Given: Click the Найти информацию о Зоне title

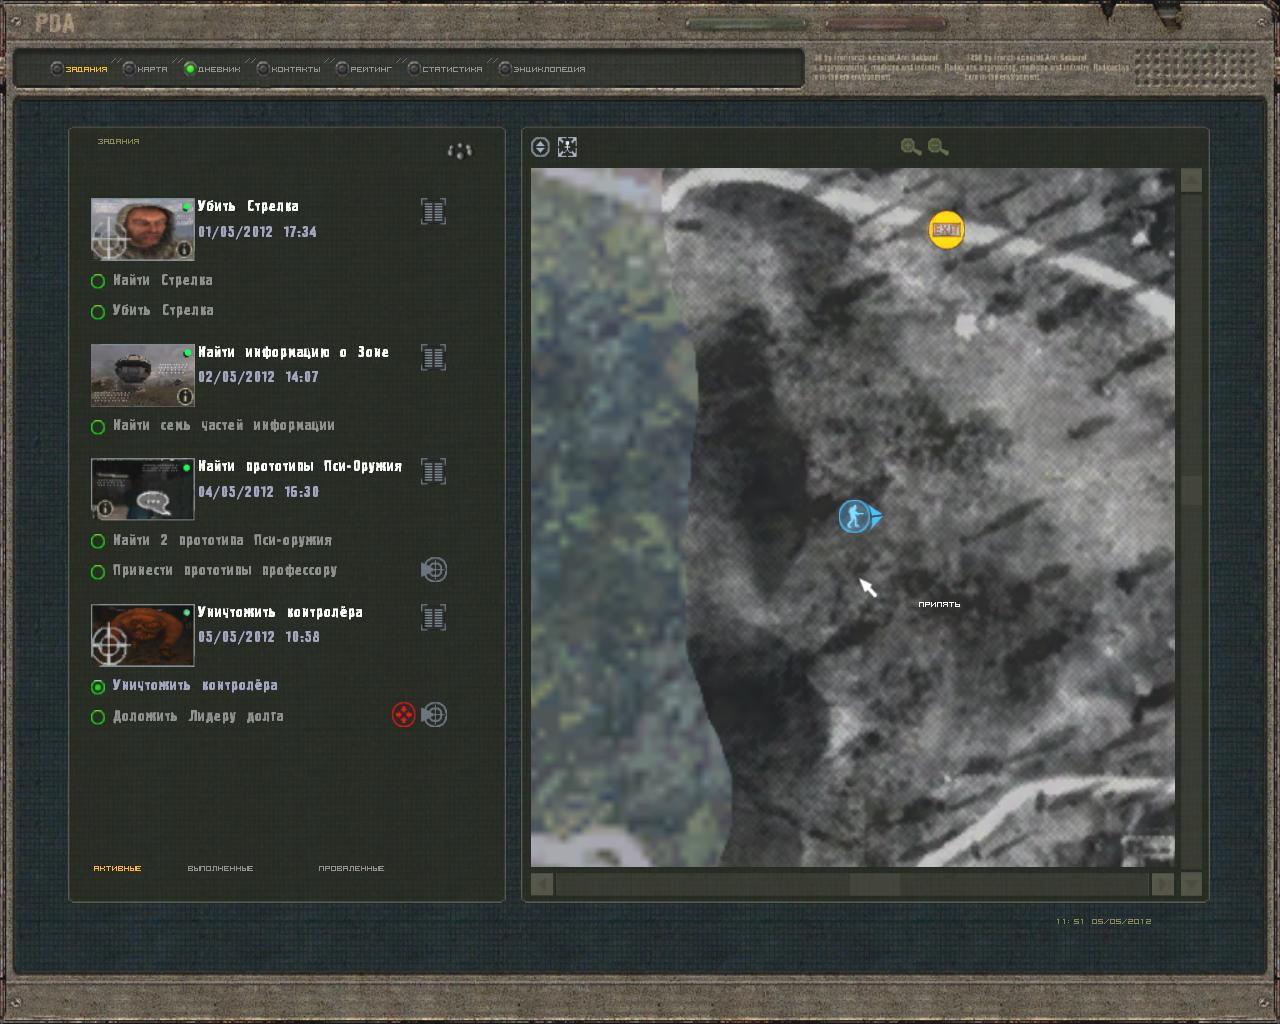Looking at the screenshot, I should click(293, 352).
